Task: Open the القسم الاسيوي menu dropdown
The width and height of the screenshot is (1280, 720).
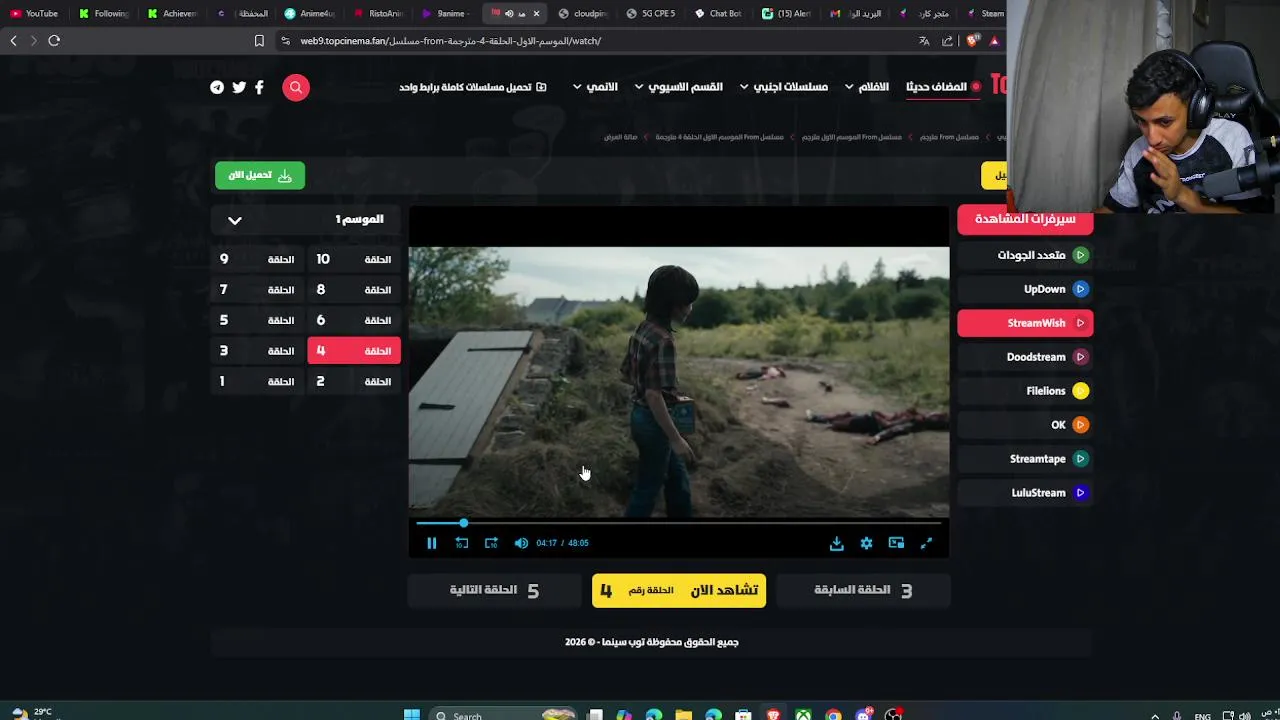Action: point(678,87)
